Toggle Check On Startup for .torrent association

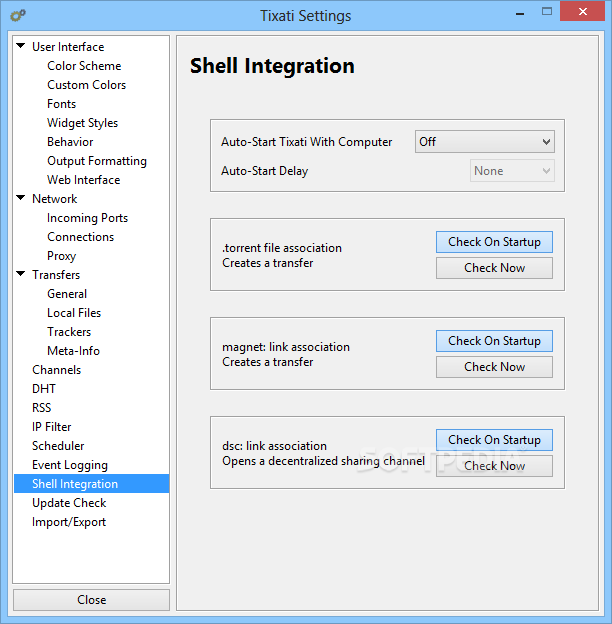[x=494, y=242]
